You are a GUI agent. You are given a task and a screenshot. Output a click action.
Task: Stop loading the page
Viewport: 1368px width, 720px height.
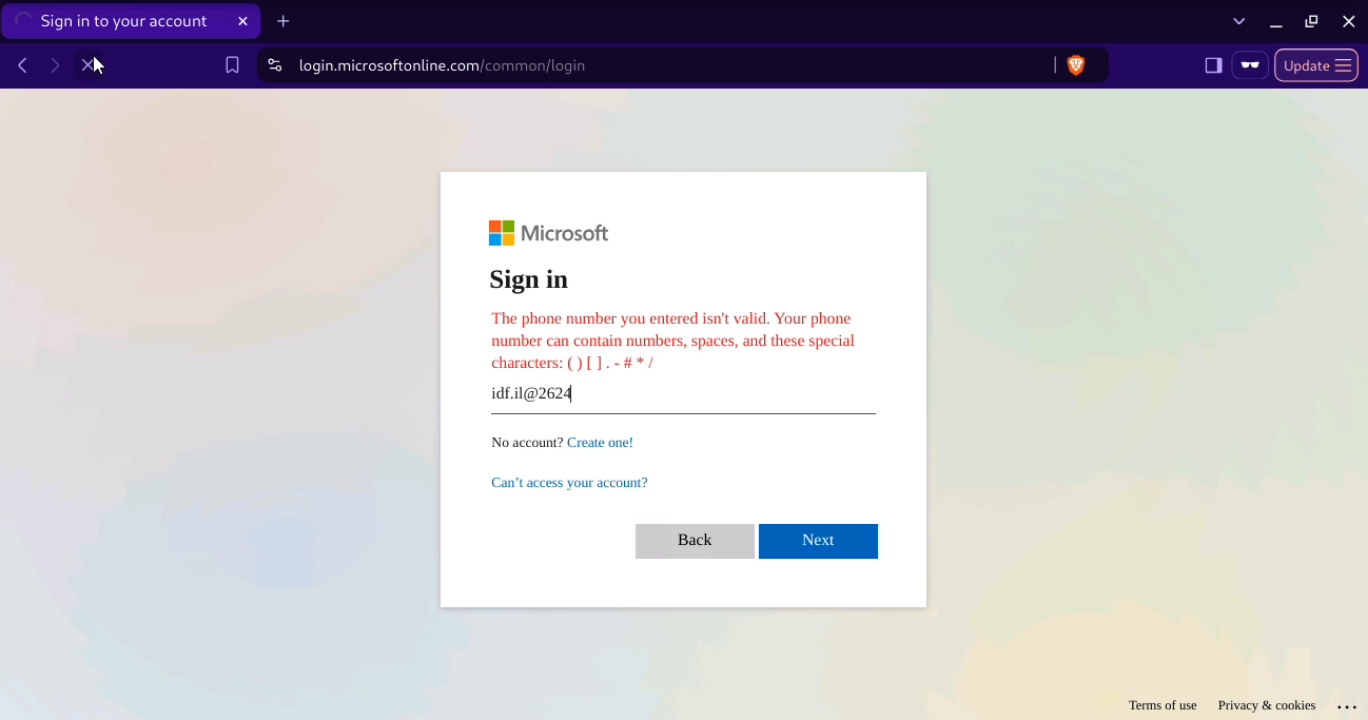[89, 65]
